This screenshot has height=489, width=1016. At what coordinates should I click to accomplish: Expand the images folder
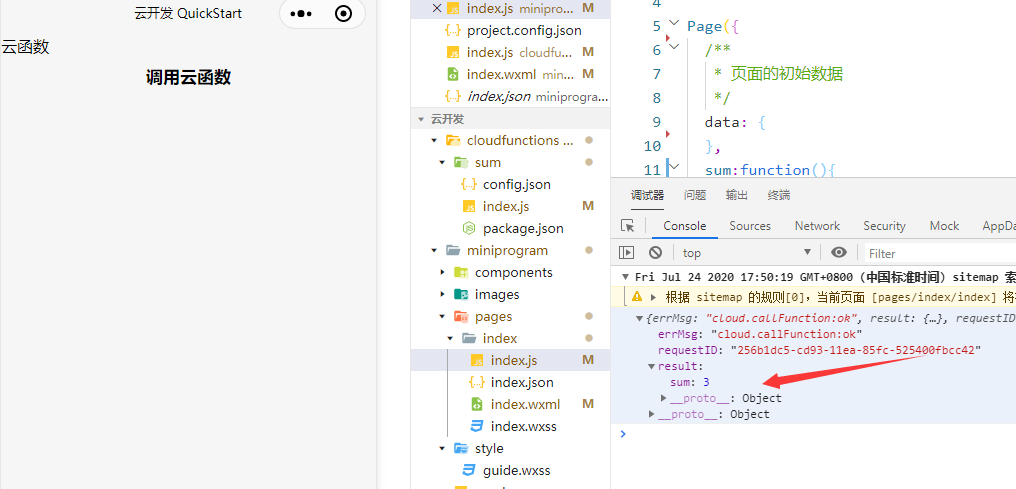click(x=442, y=294)
